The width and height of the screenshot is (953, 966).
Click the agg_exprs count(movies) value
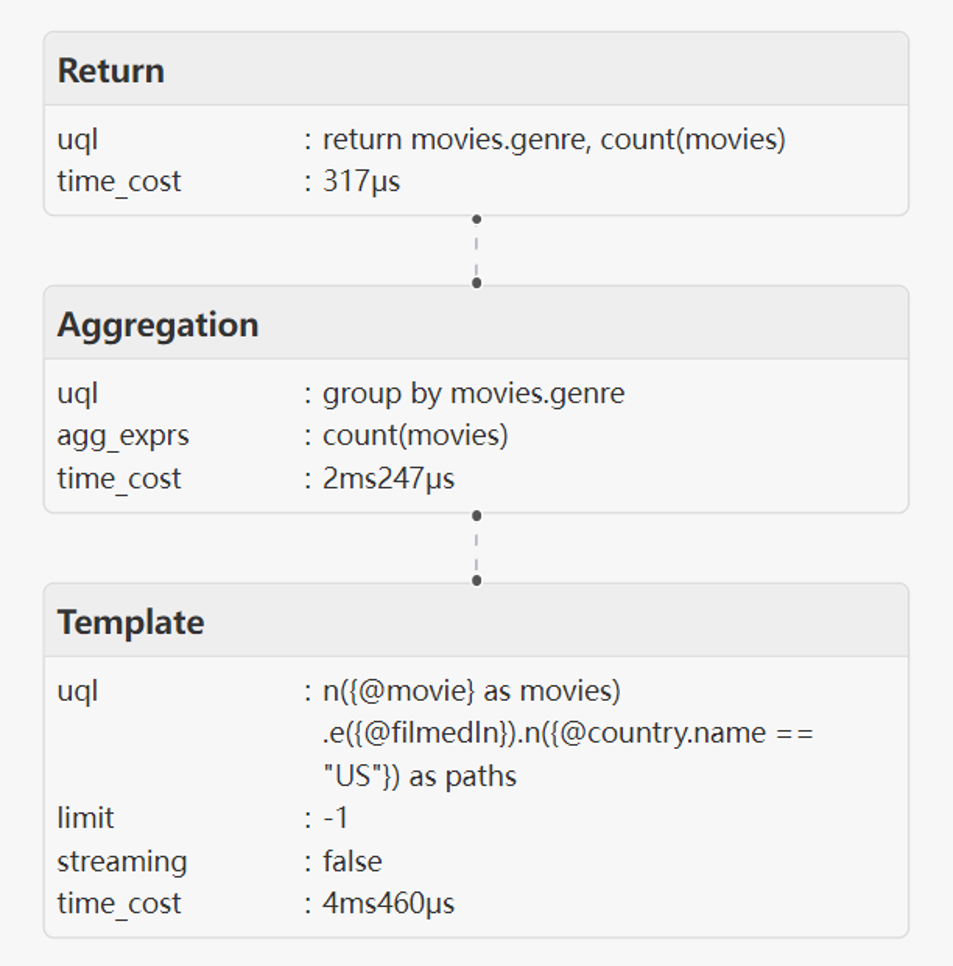(415, 436)
